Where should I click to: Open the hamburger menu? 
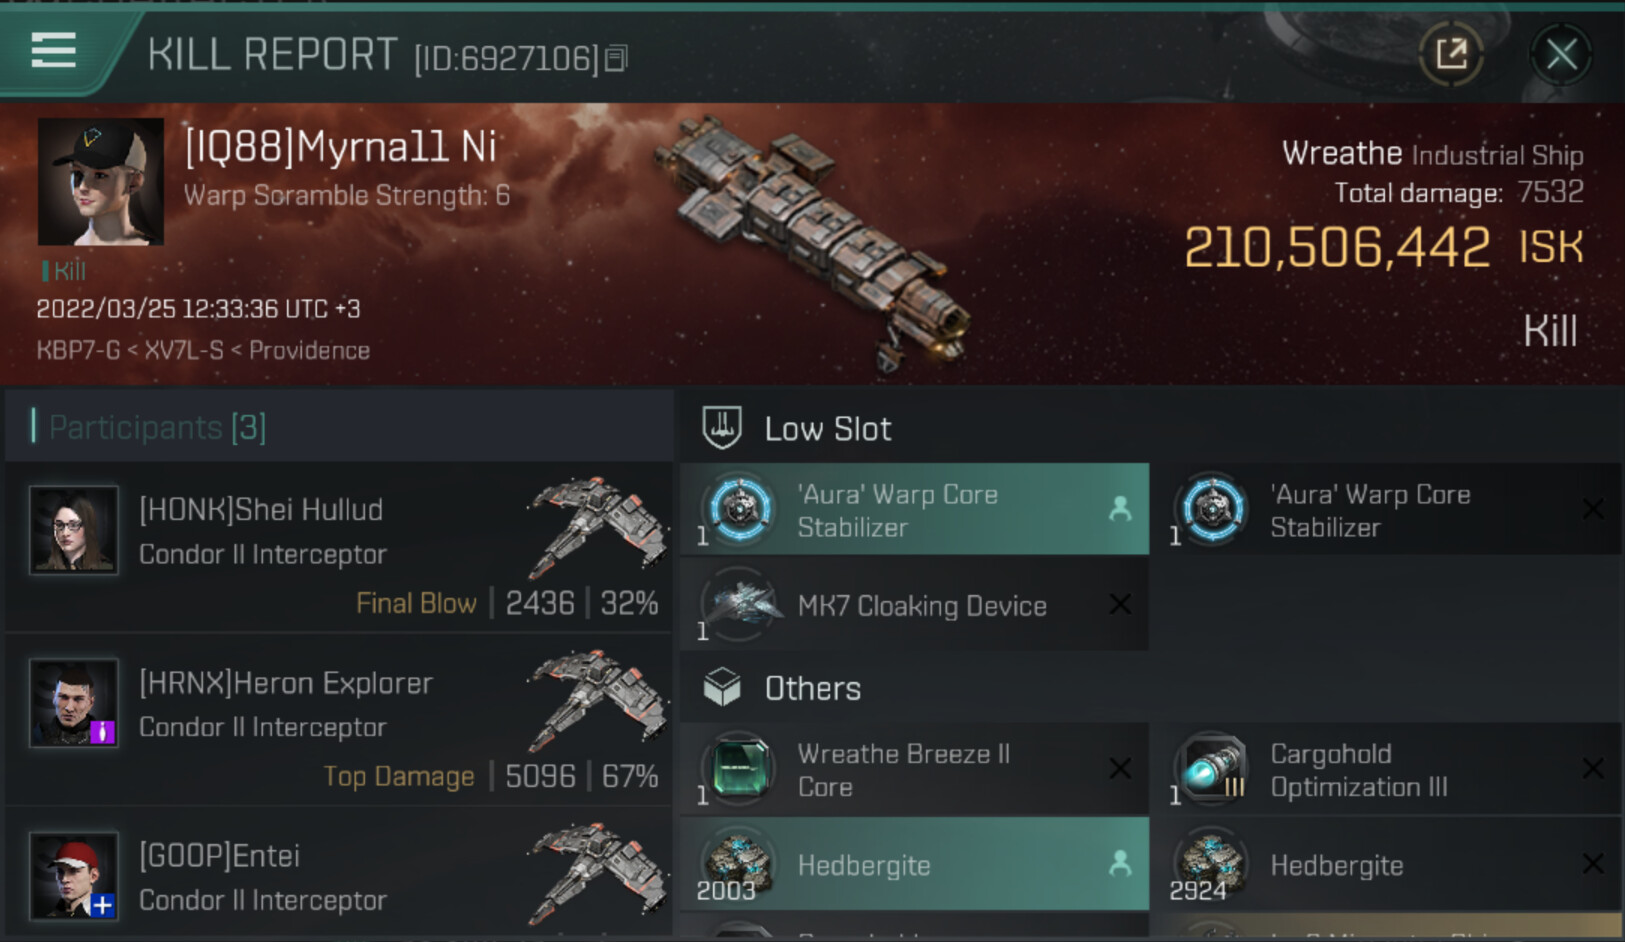[x=54, y=49]
